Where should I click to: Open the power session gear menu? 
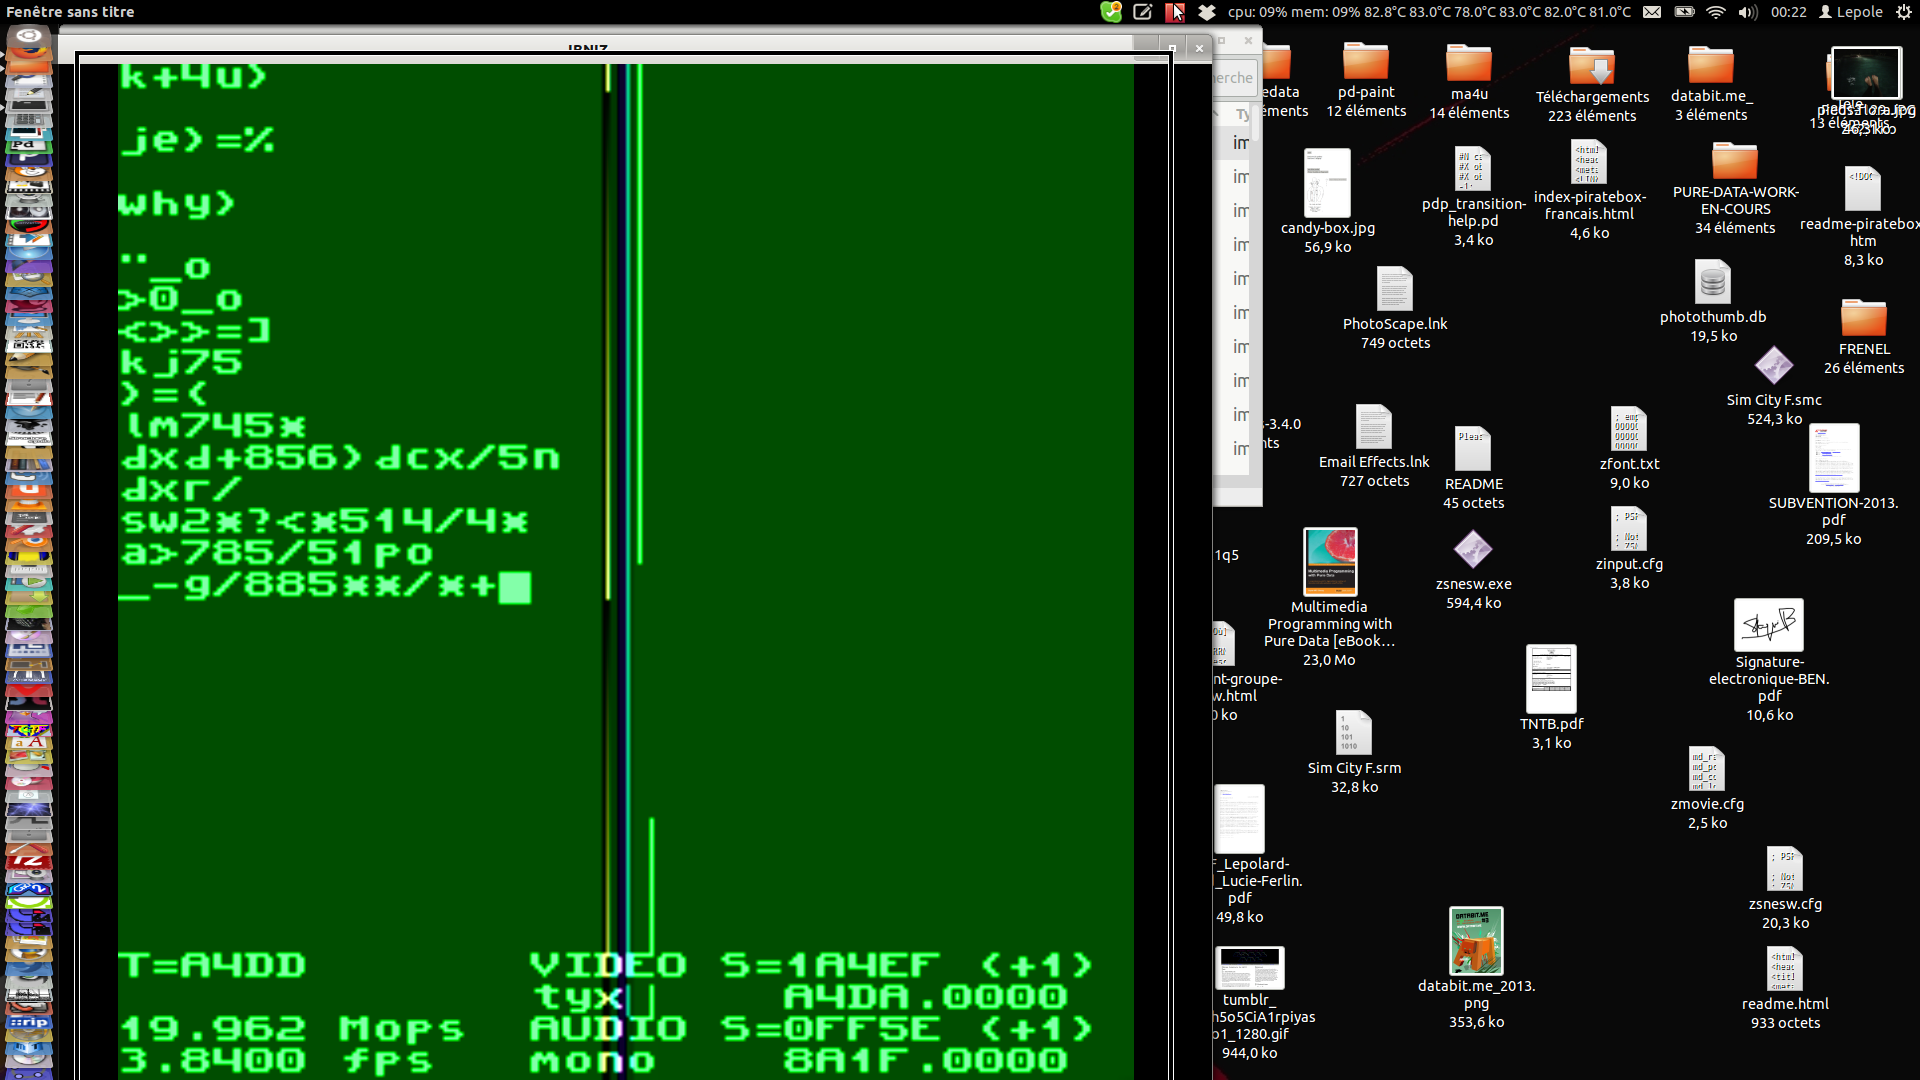[1903, 12]
